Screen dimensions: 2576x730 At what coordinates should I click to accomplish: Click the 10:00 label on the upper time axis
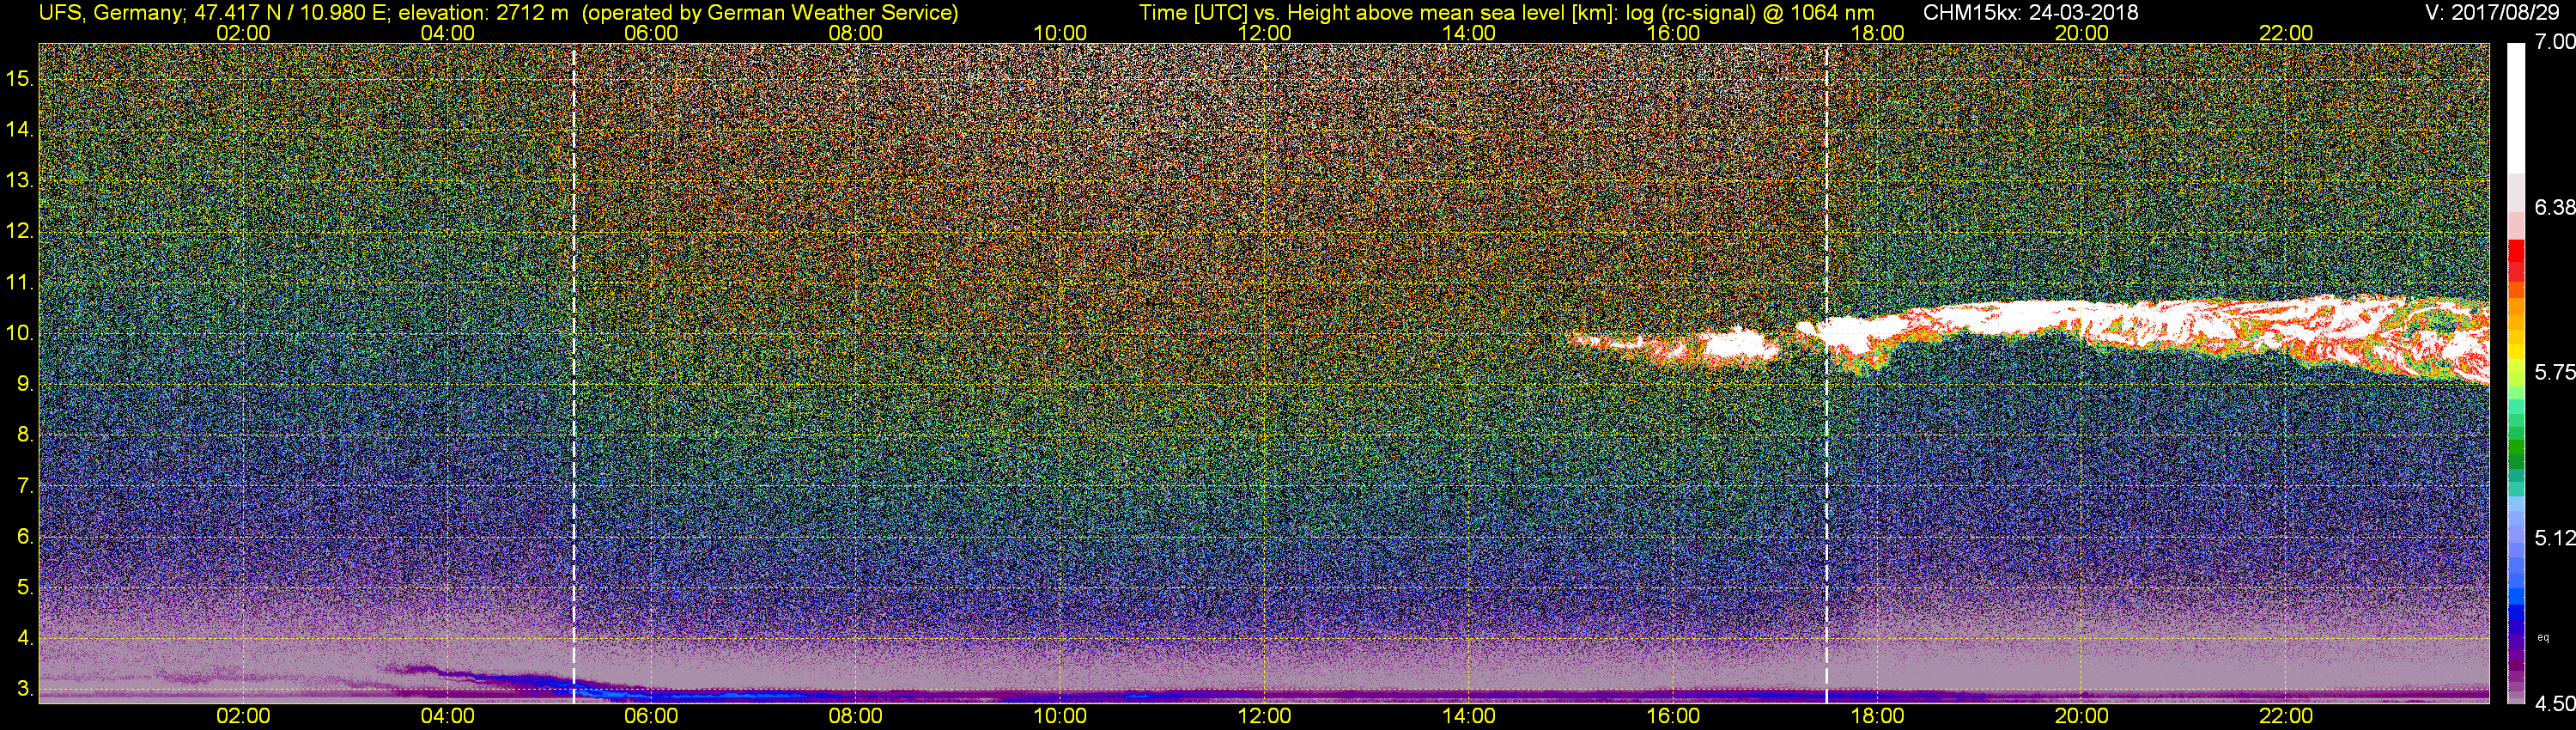[1060, 33]
